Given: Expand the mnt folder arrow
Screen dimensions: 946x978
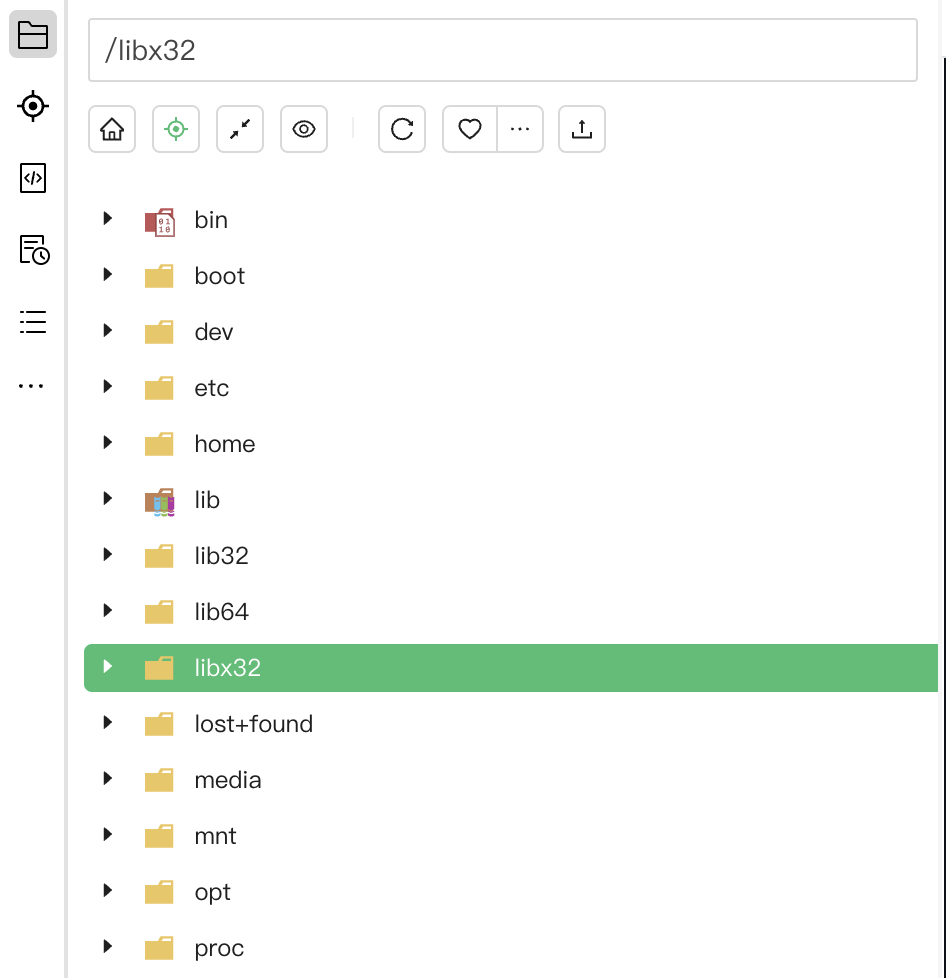Looking at the screenshot, I should tap(107, 835).
